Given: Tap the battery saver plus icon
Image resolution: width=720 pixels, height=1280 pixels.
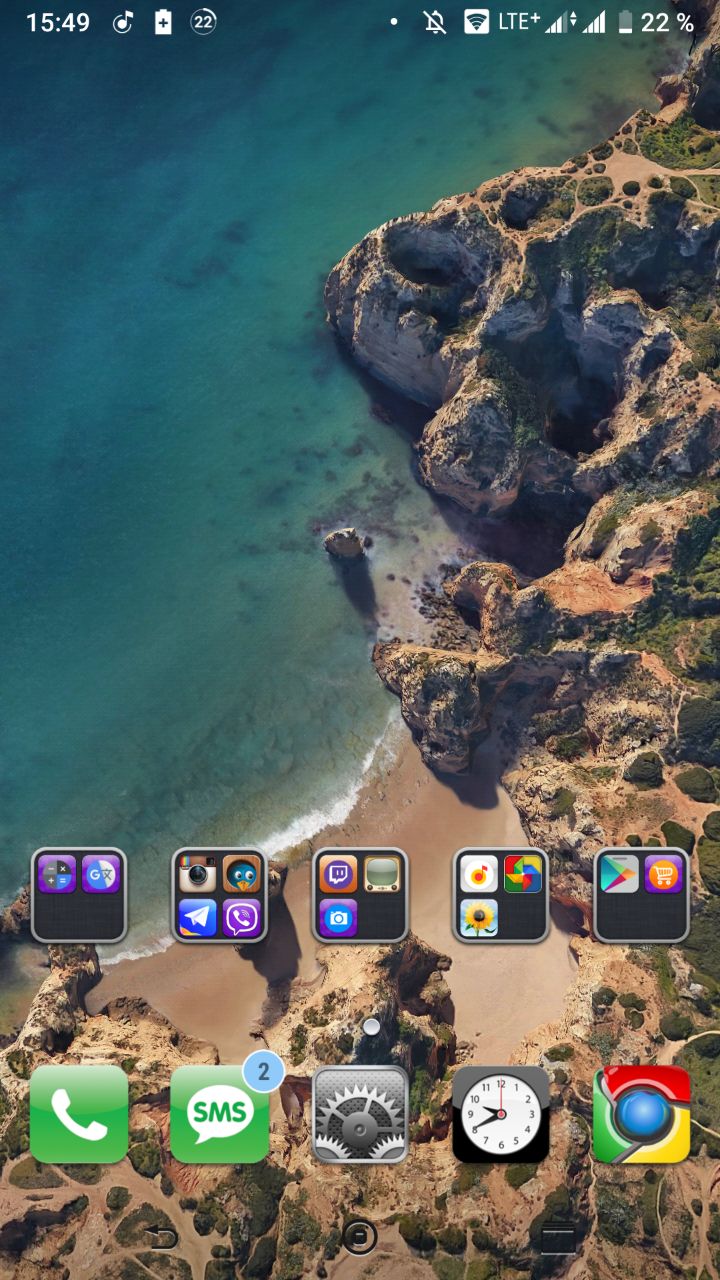Looking at the screenshot, I should 163,22.
